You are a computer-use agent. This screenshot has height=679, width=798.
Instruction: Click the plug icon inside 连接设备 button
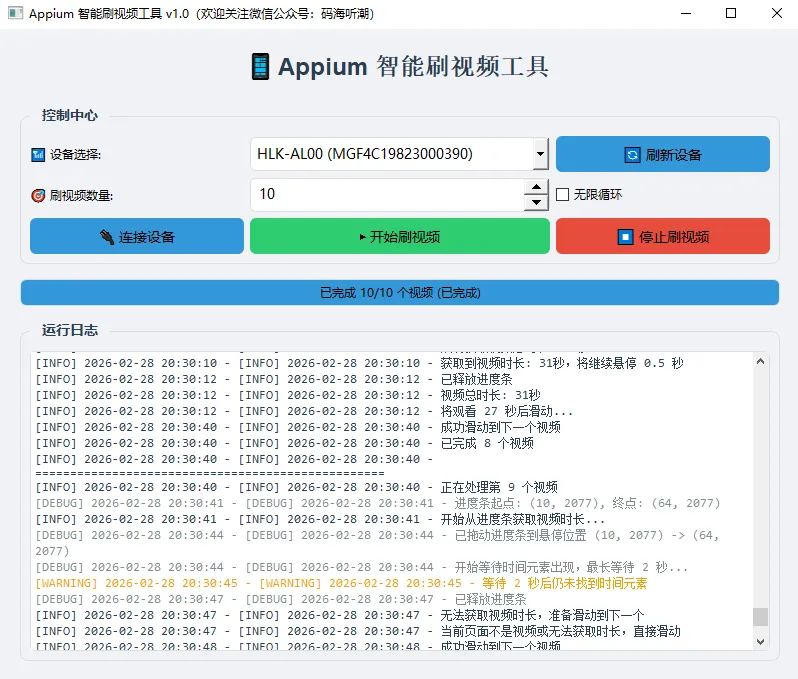coord(106,237)
